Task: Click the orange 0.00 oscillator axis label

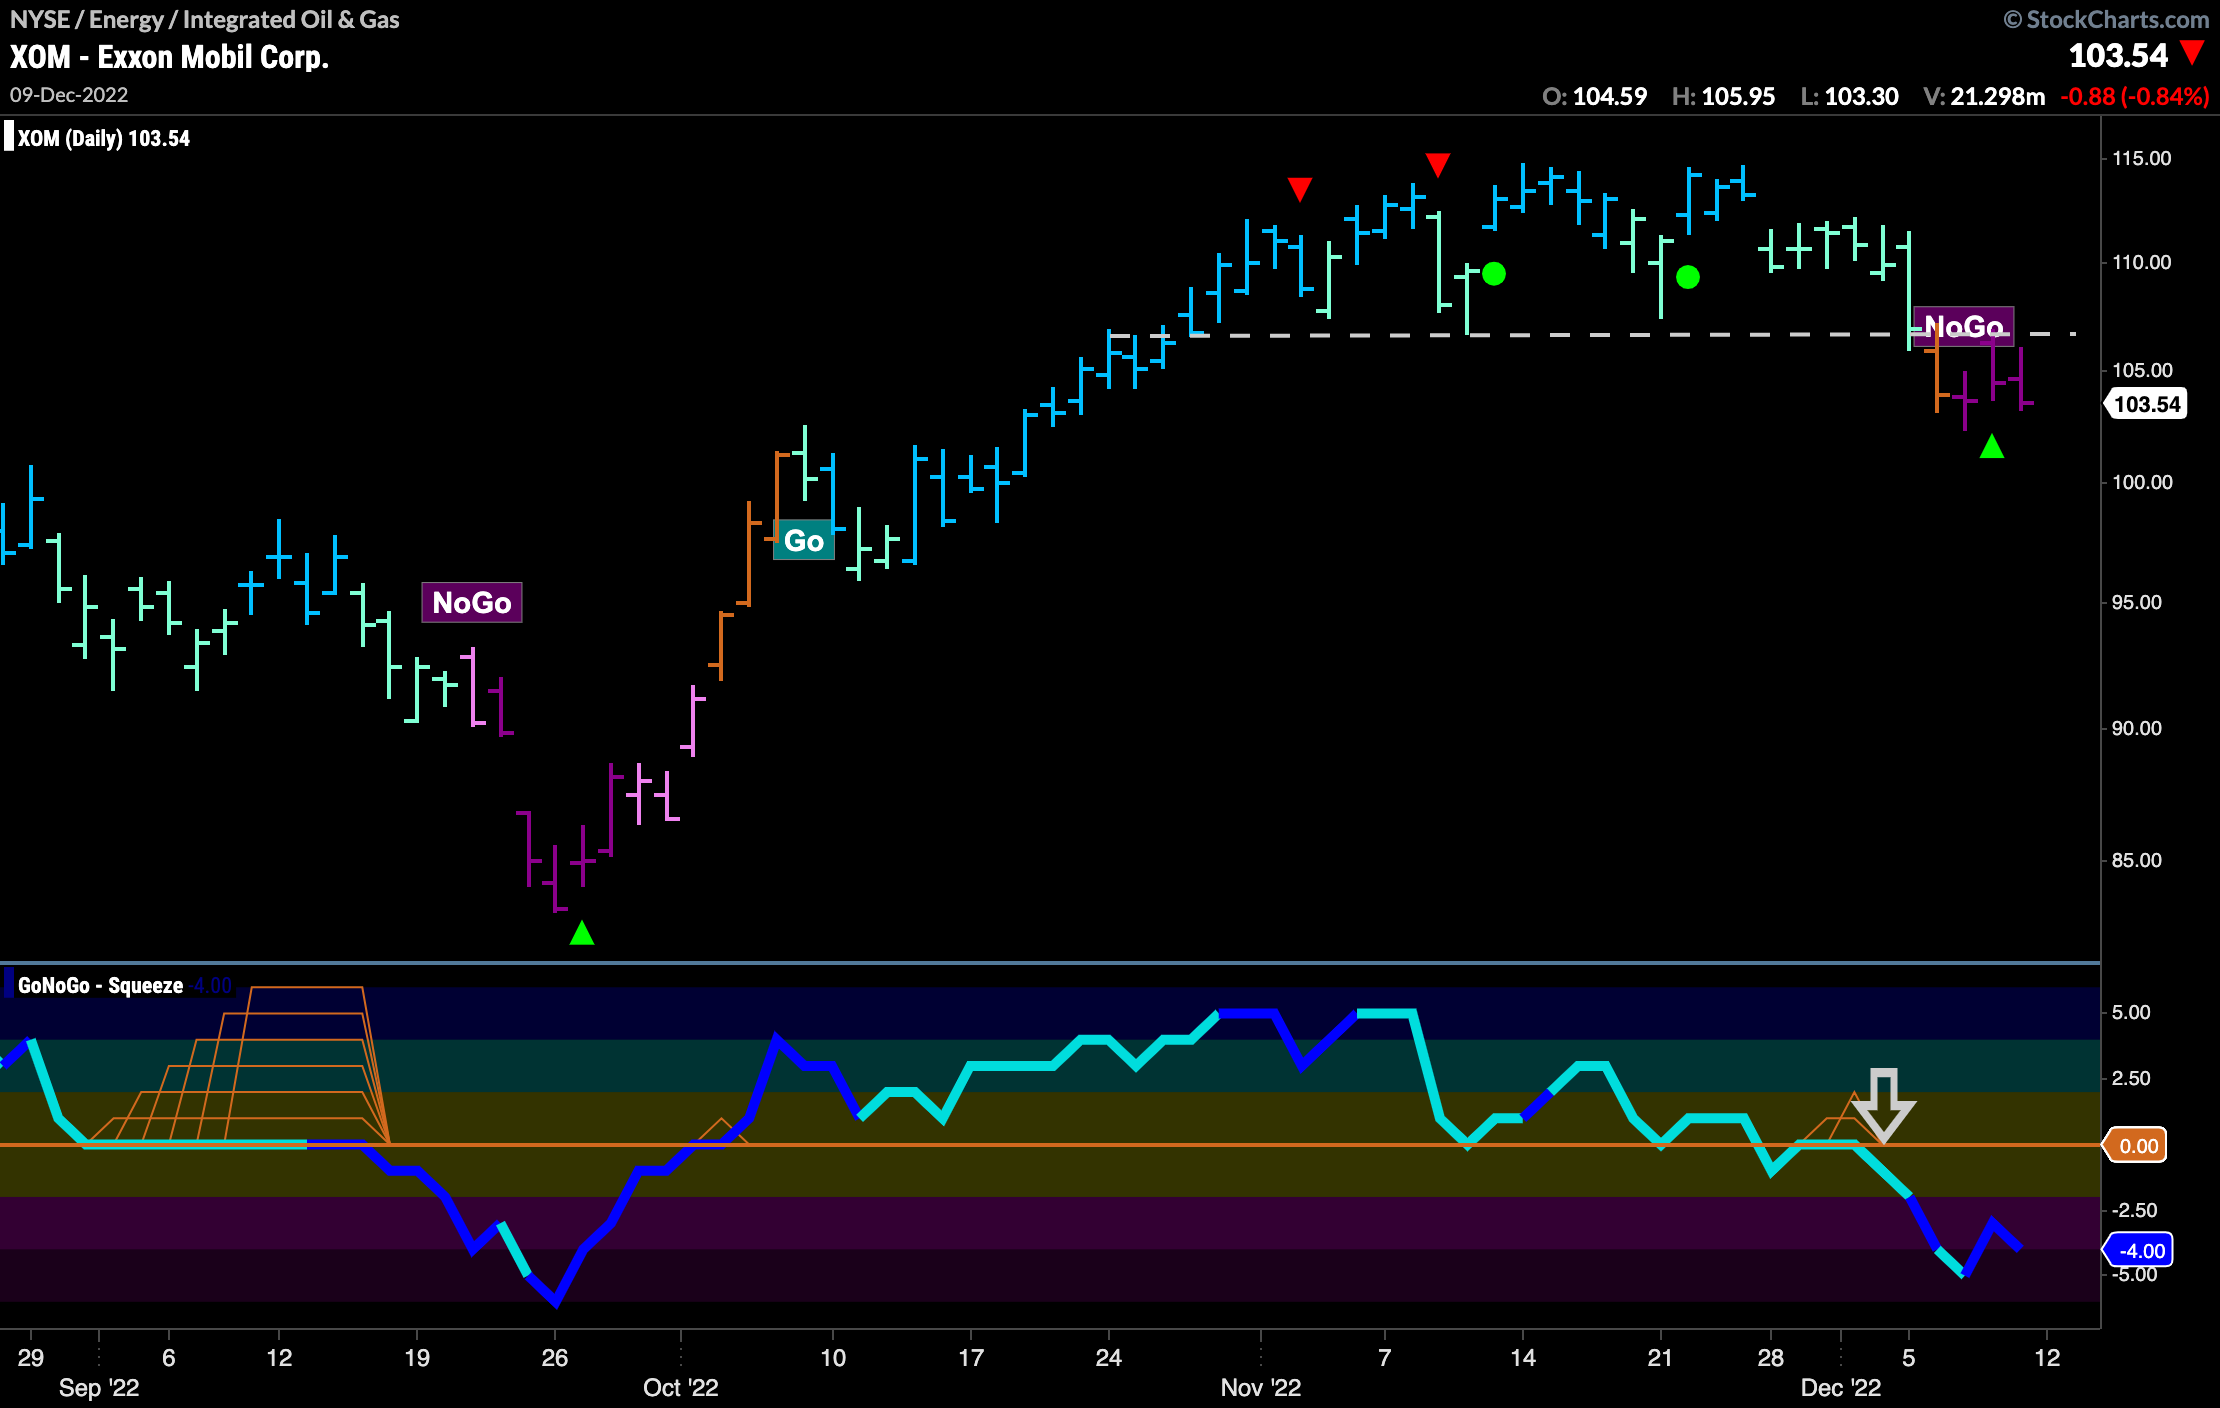Action: (x=2137, y=1146)
